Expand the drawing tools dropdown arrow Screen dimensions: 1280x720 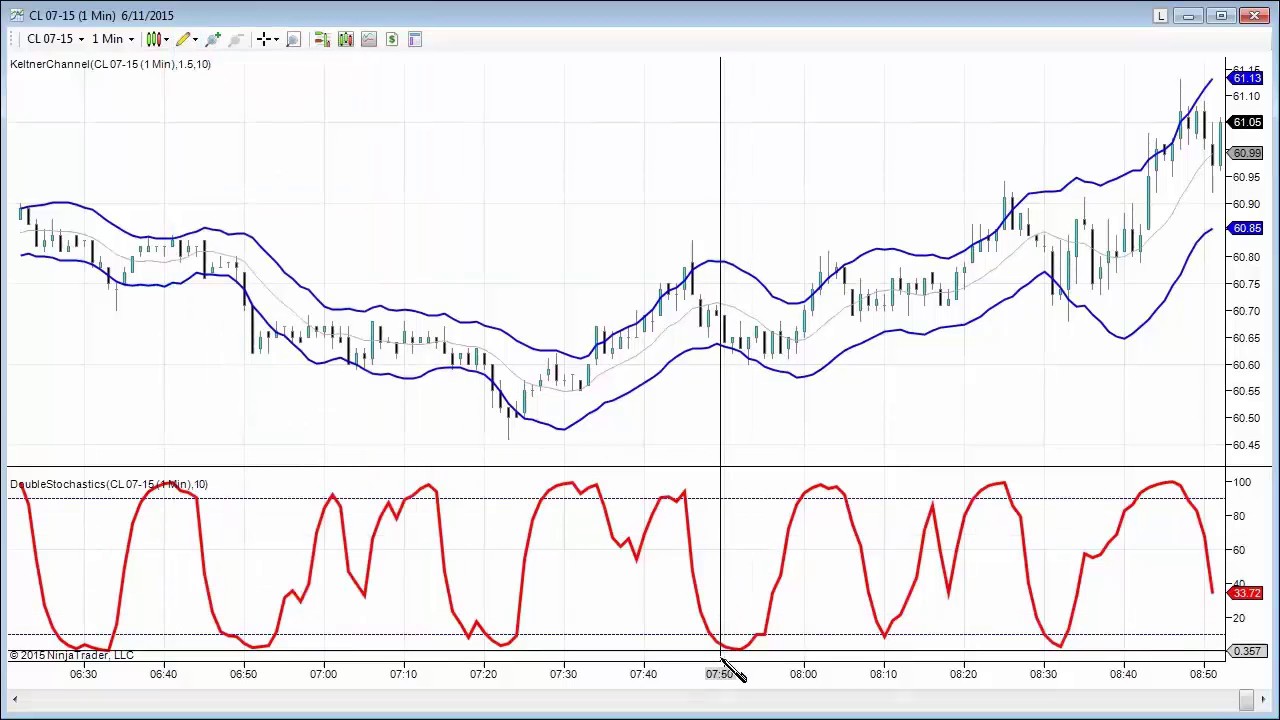pyautogui.click(x=195, y=40)
